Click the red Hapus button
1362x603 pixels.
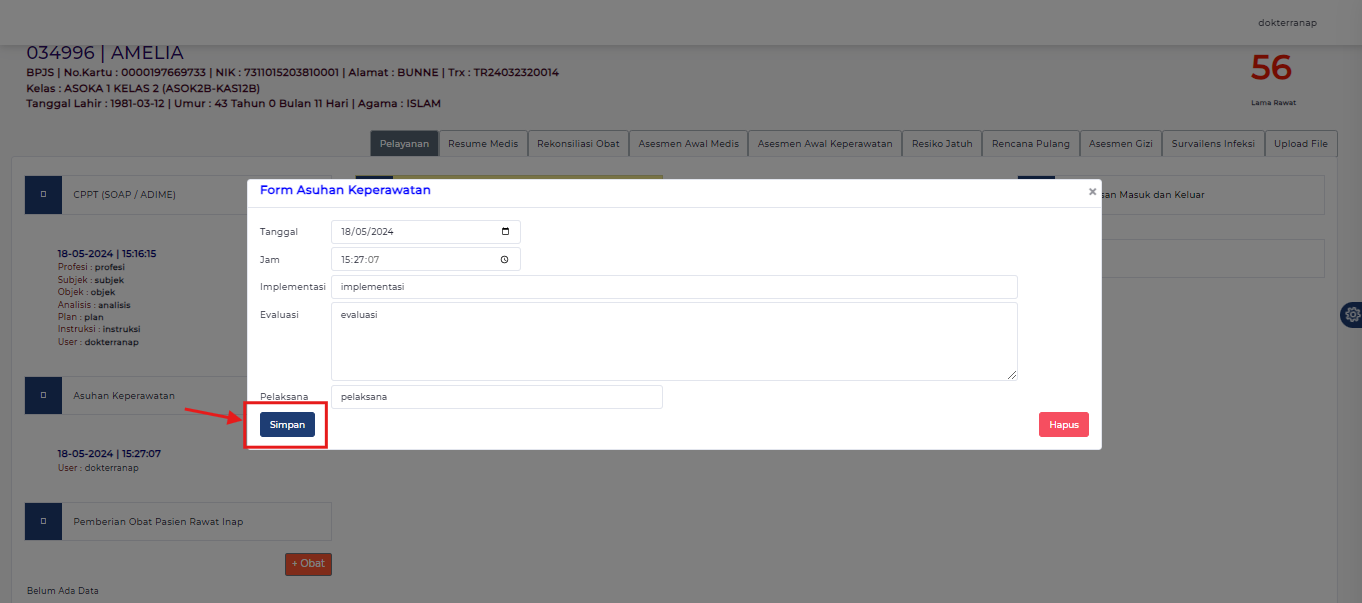tap(1063, 424)
